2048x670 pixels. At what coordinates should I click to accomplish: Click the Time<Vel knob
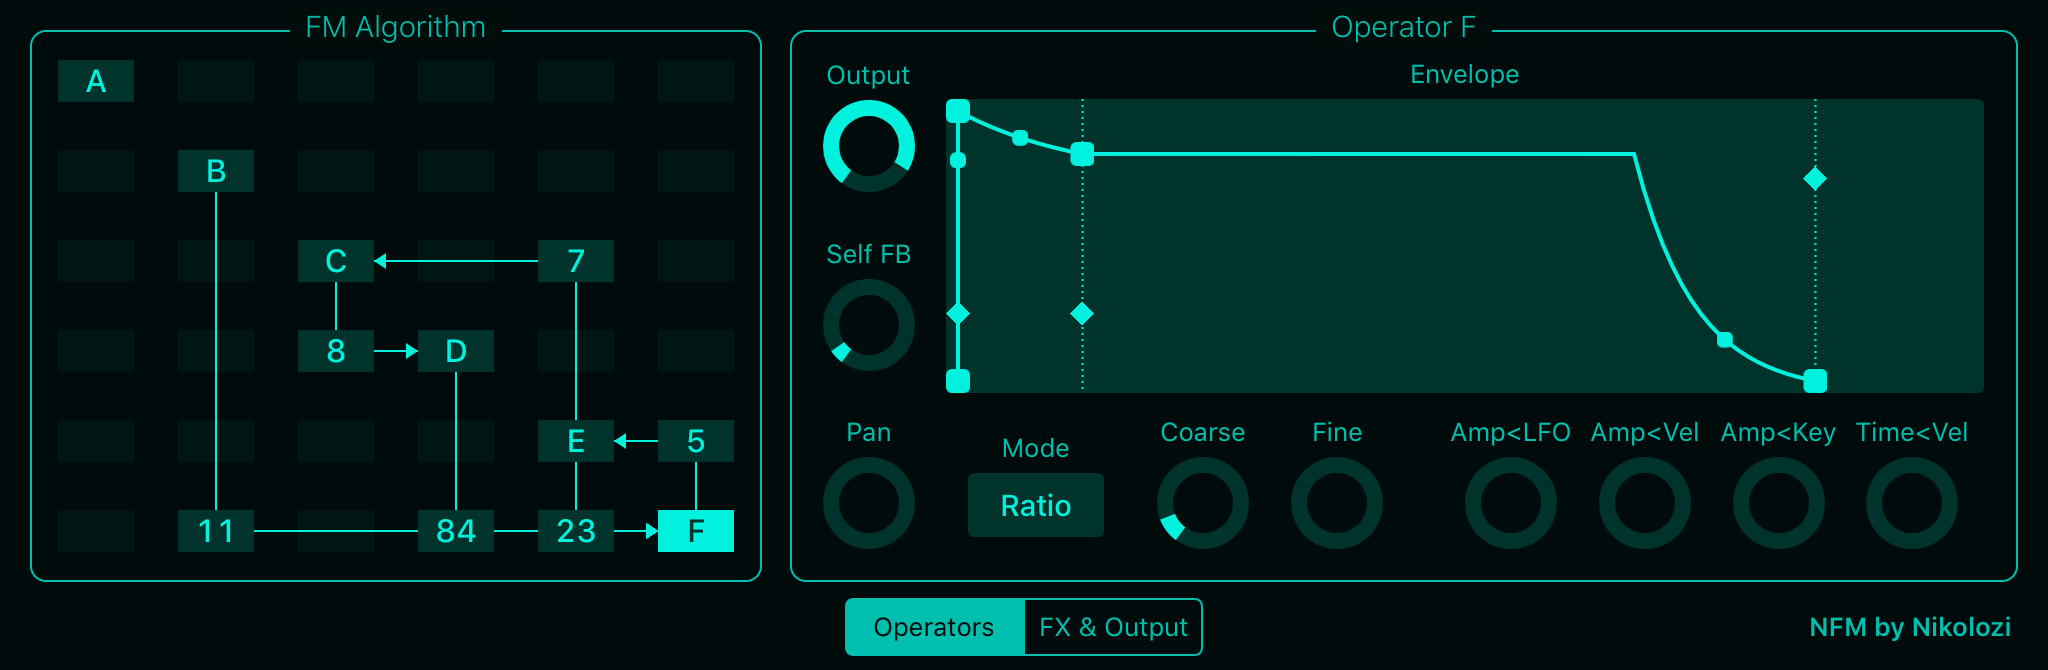(1911, 503)
